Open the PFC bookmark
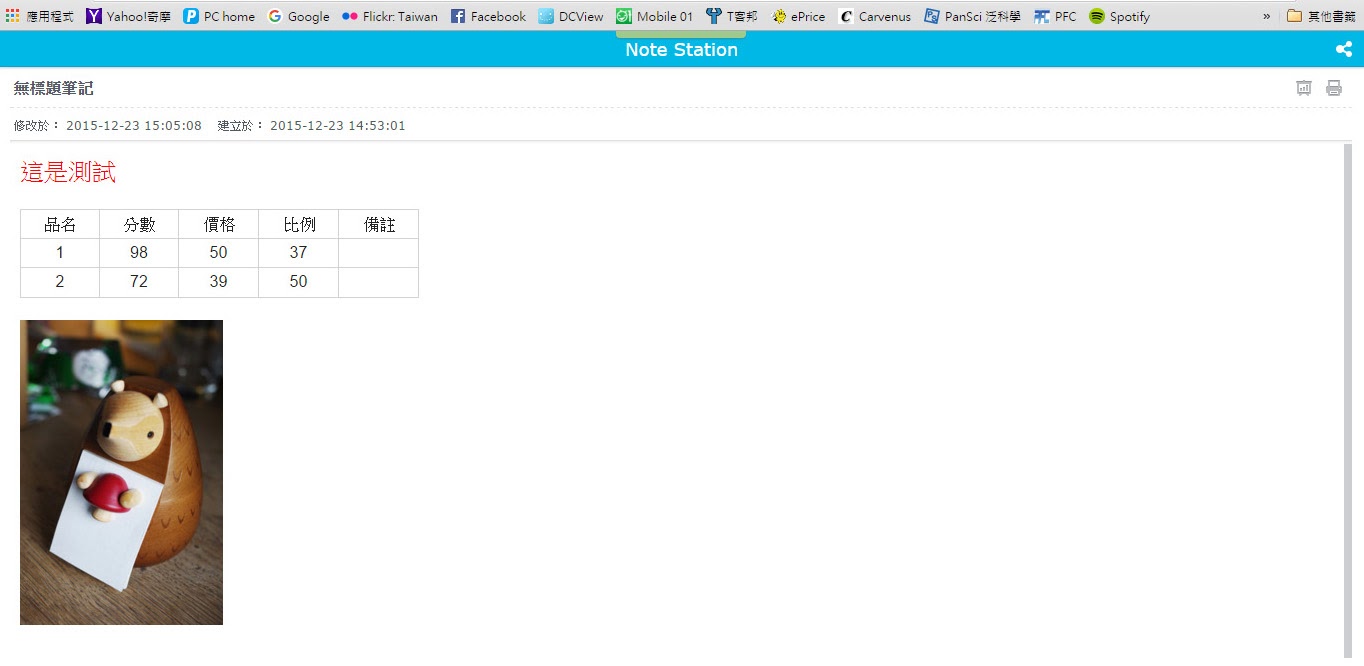The width and height of the screenshot is (1364, 666). coord(1056,16)
